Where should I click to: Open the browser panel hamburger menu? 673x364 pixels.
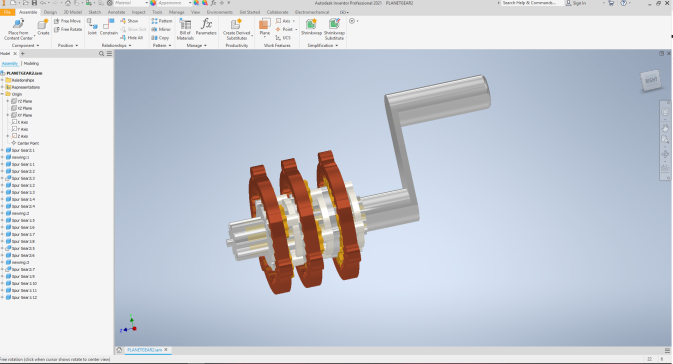tap(109, 54)
